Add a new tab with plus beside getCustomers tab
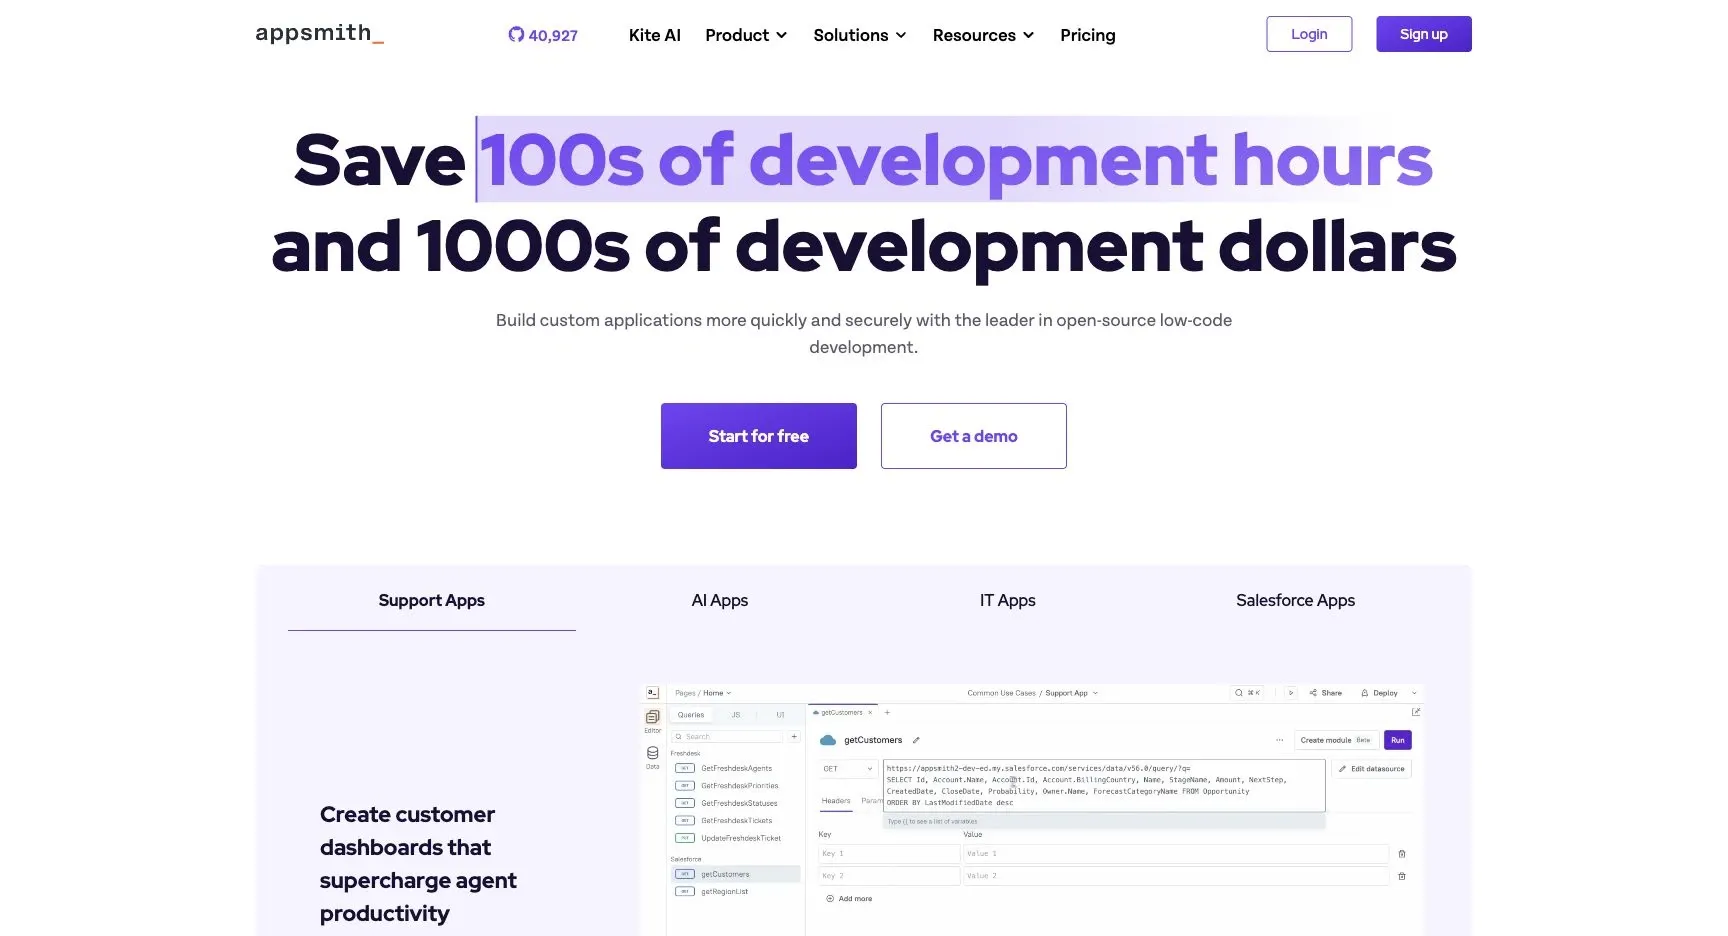This screenshot has height=936, width=1728. (x=887, y=712)
